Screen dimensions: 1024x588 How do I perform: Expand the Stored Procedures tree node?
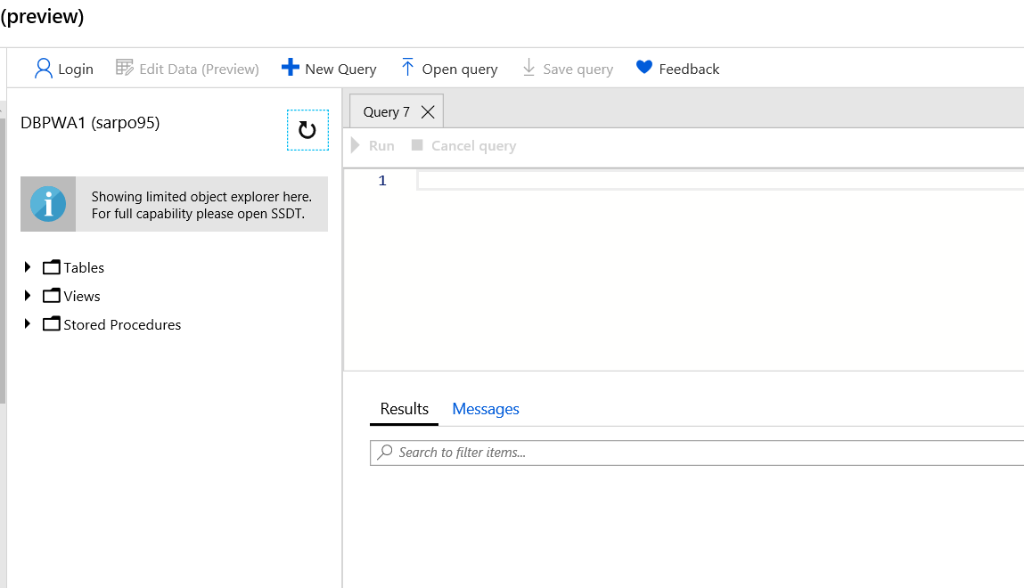pyautogui.click(x=27, y=323)
